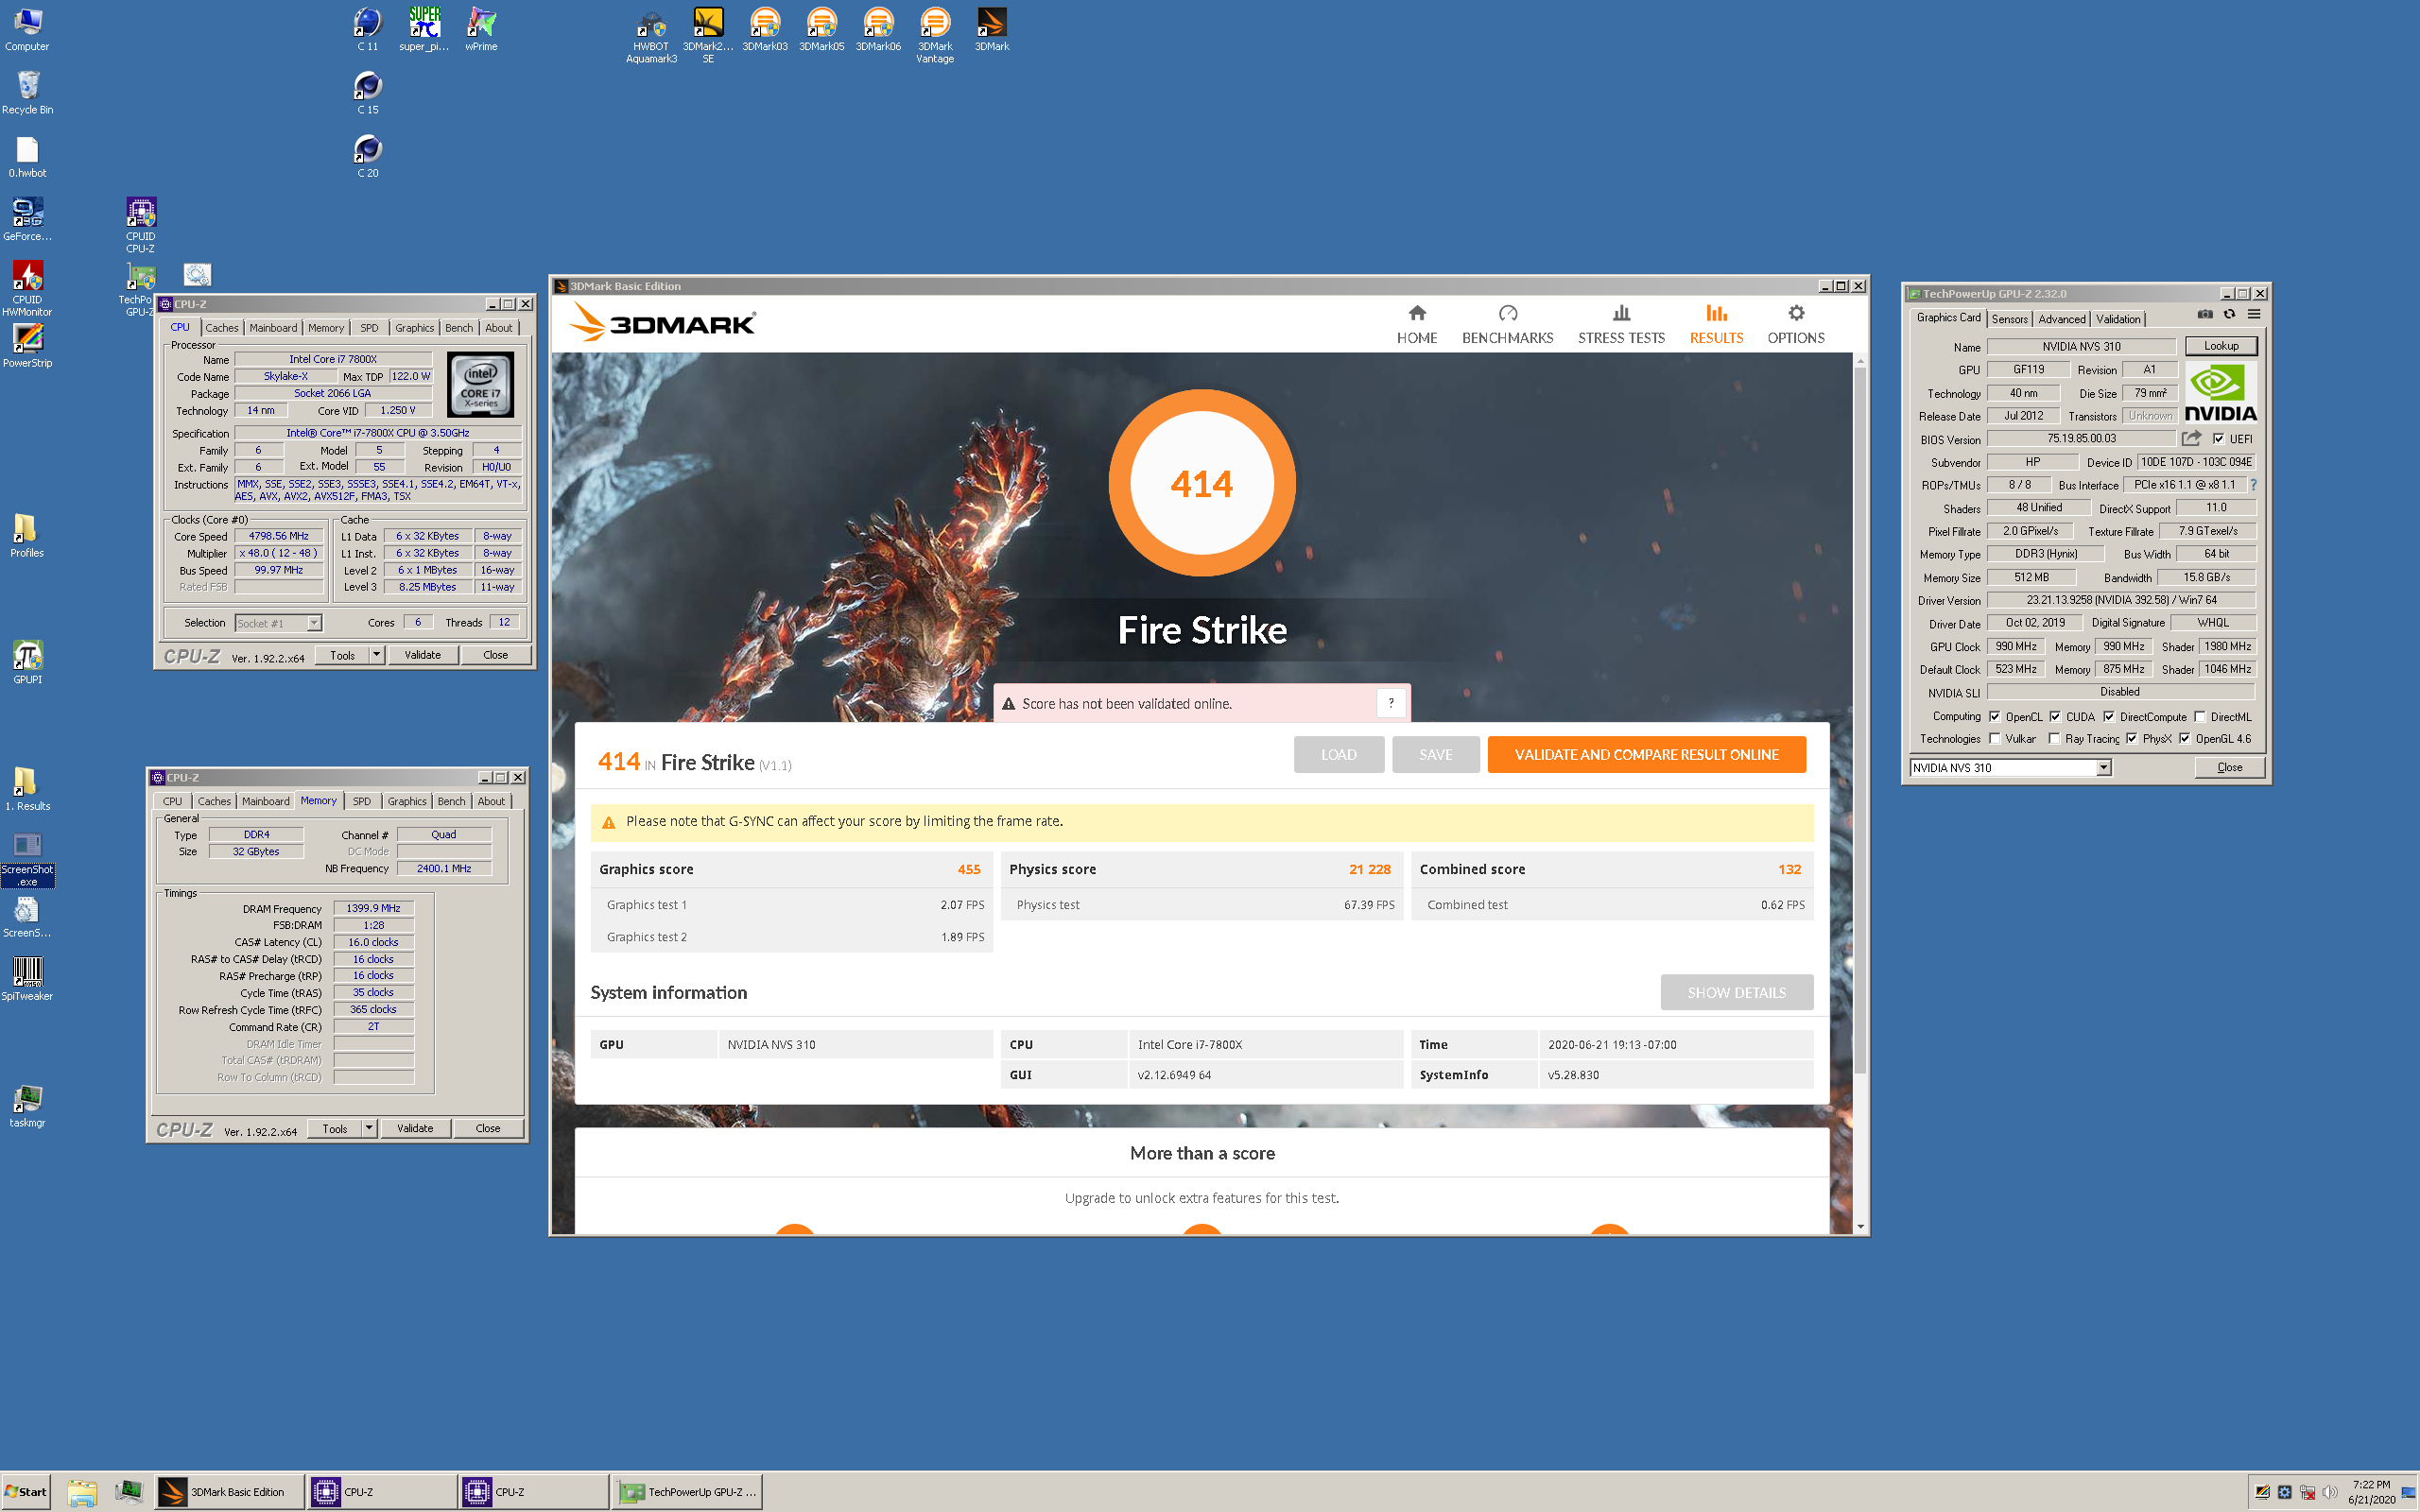The image size is (2420, 1512).
Task: Toggle the UEFI checkbox in GPU-Z
Action: tap(2218, 438)
